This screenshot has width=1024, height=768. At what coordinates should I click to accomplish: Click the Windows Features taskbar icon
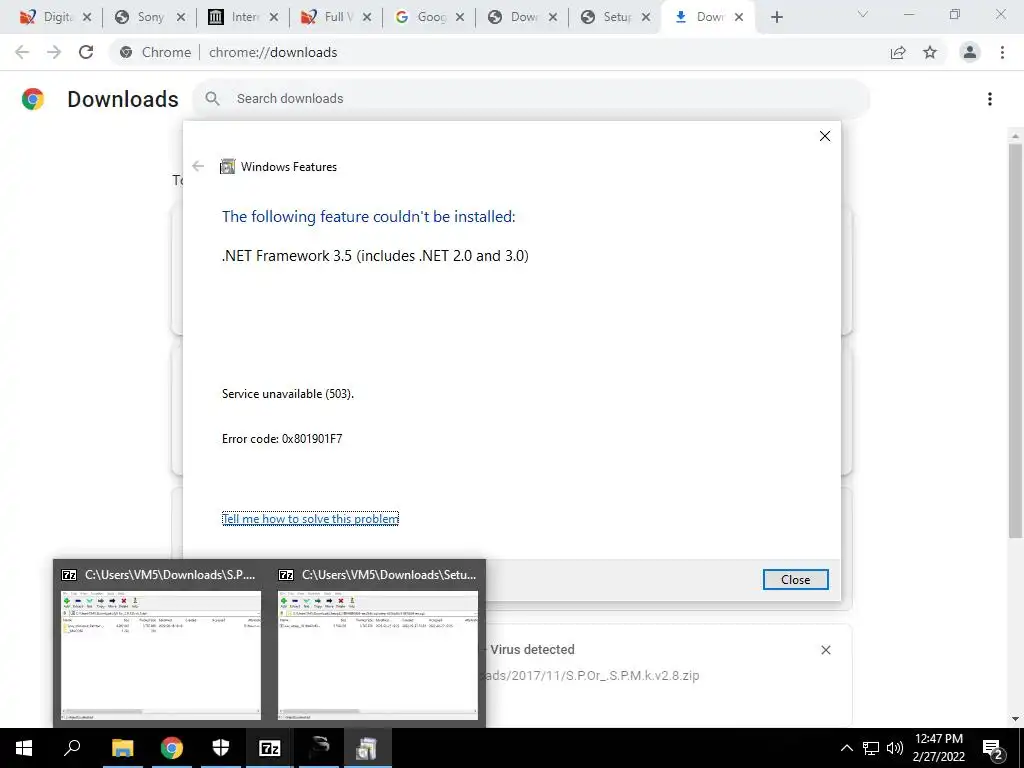[368, 748]
